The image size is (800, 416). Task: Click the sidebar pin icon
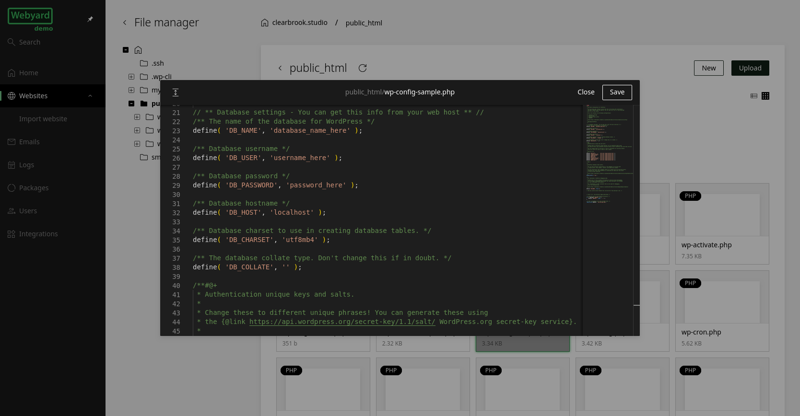pyautogui.click(x=90, y=19)
